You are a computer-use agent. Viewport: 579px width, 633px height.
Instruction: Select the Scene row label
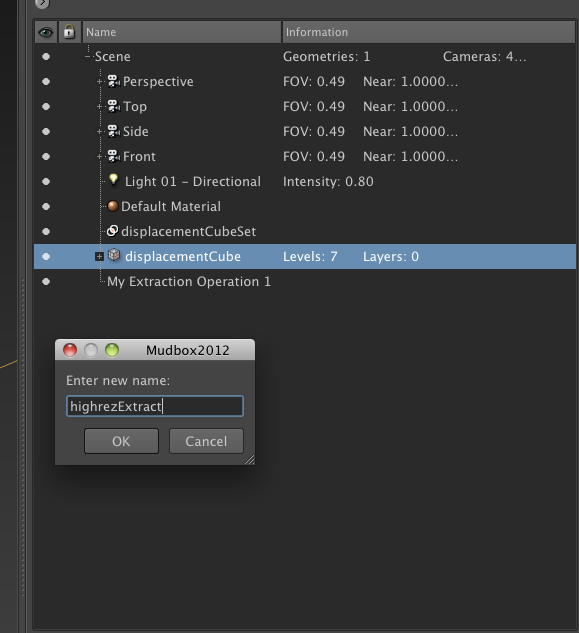click(x=112, y=57)
